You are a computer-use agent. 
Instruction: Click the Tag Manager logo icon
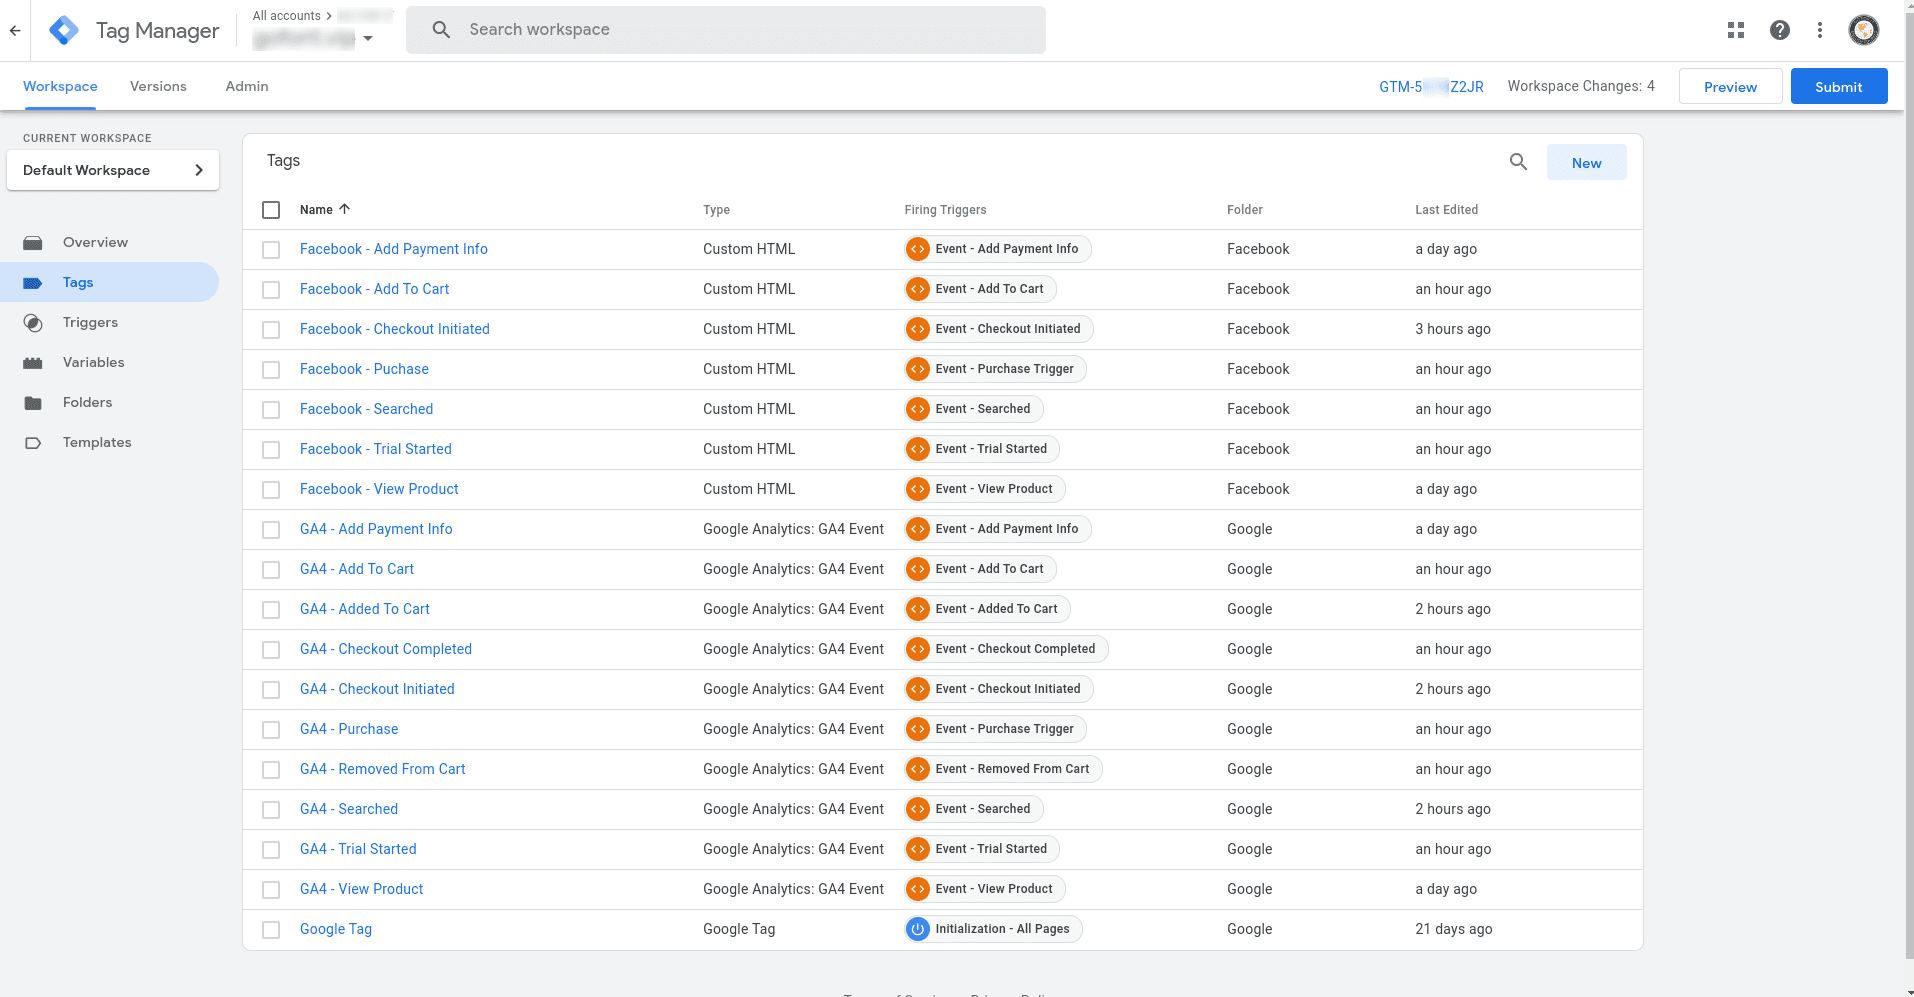coord(64,30)
